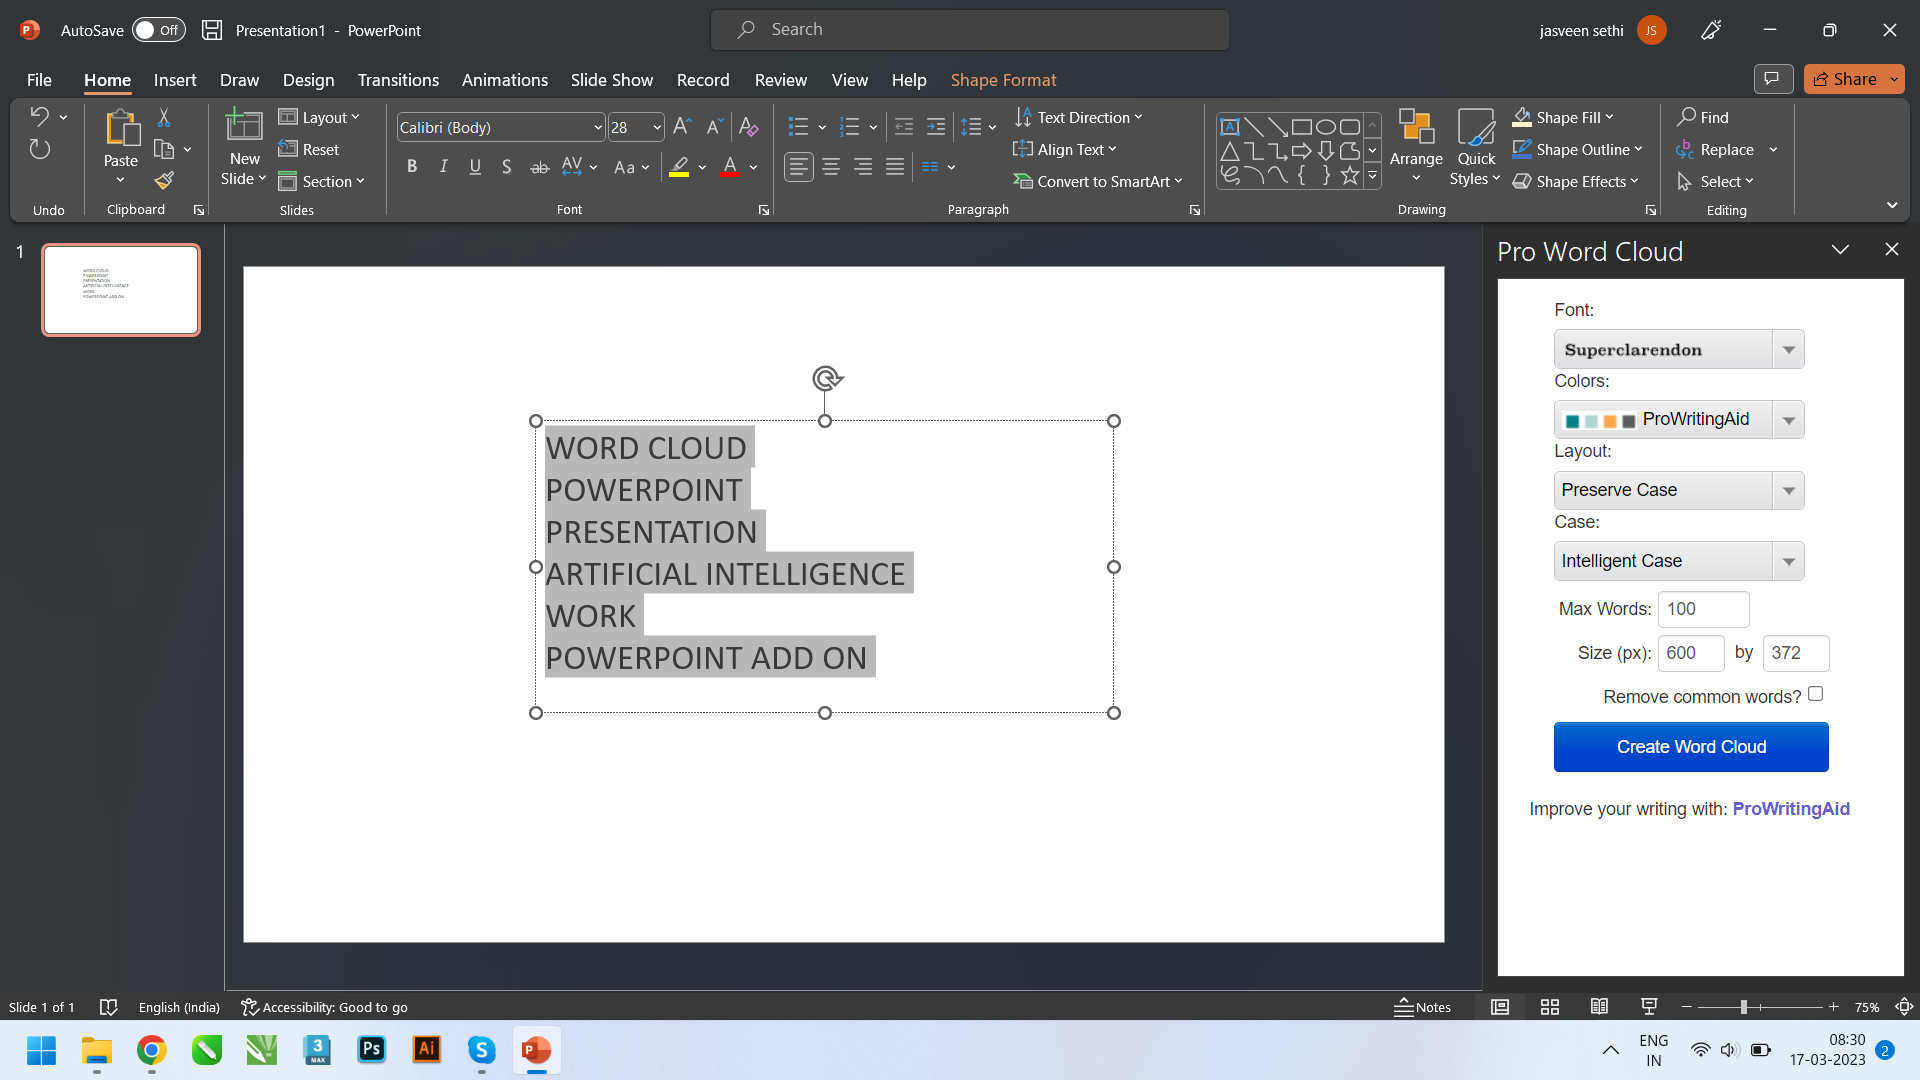Decrease font size with the smaller A icon
The image size is (1920, 1080).
point(714,127)
